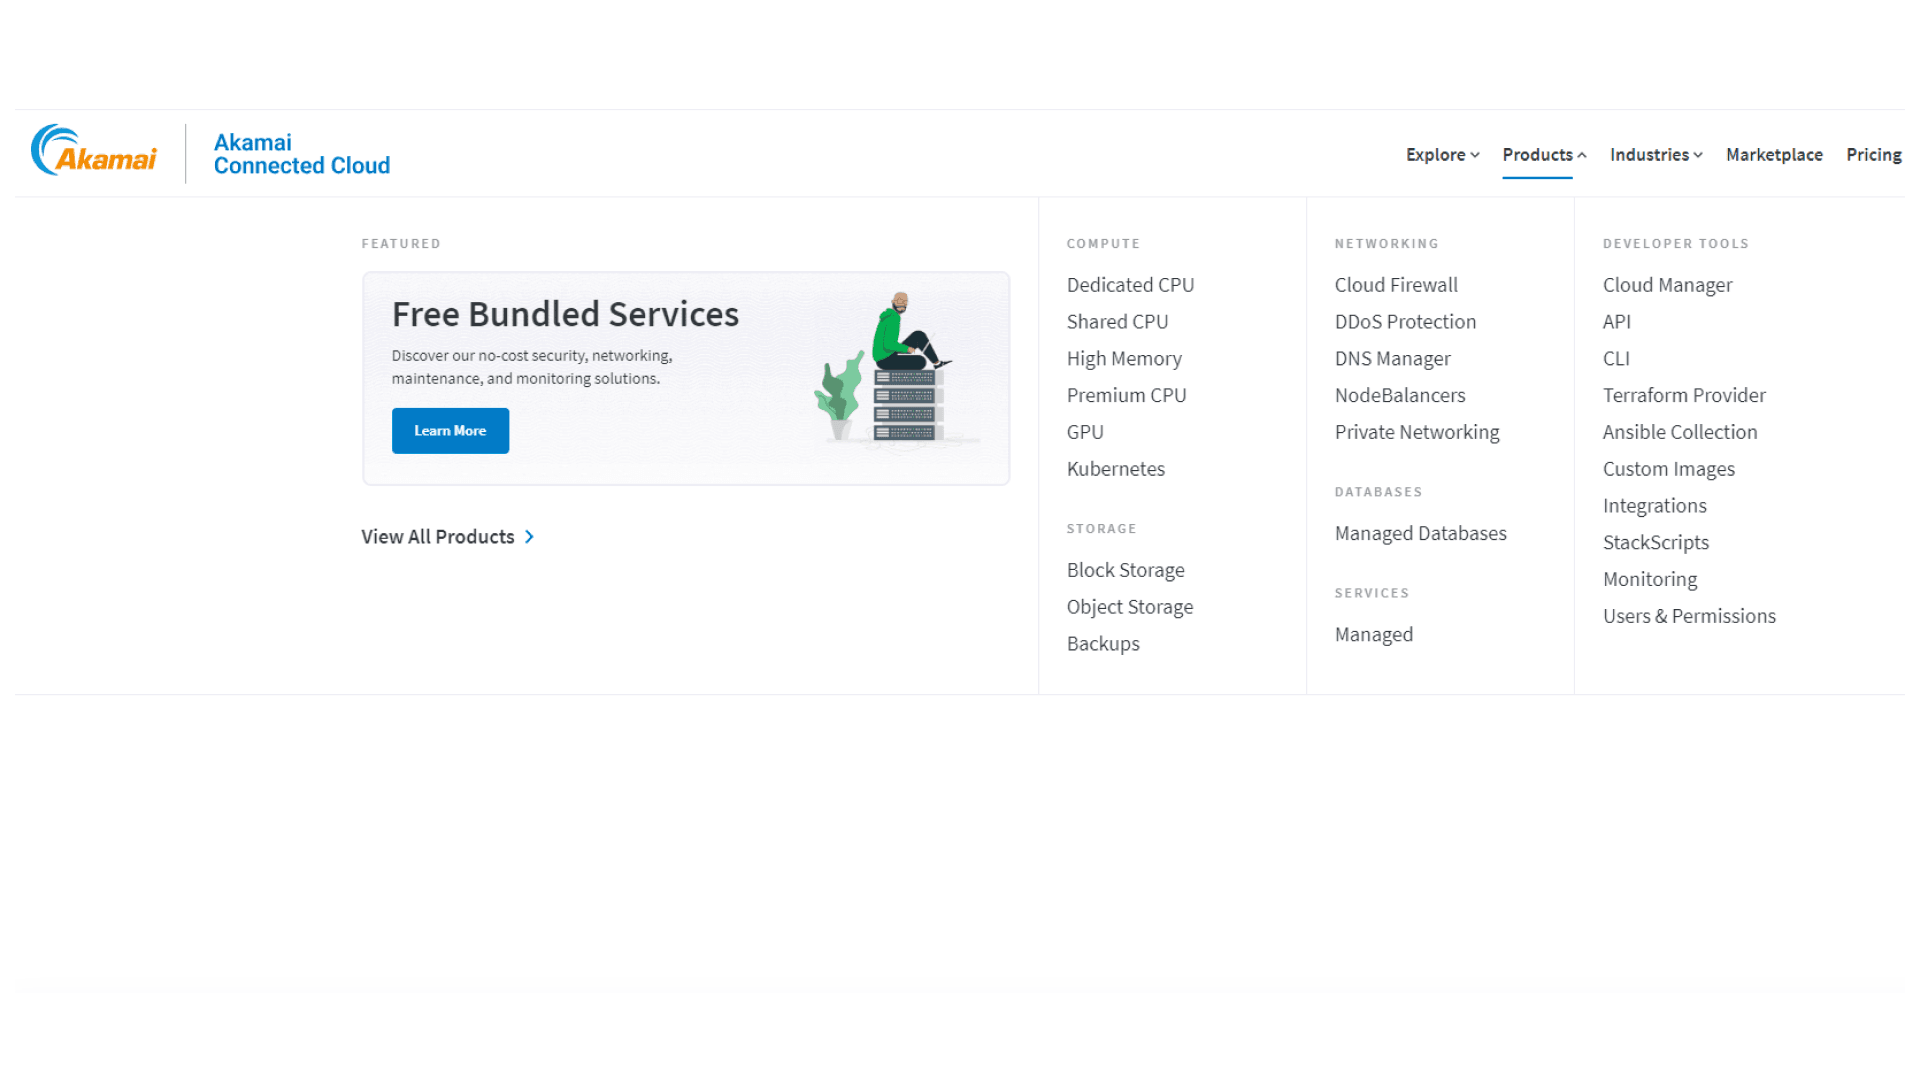Open High Memory product page
Image resolution: width=1920 pixels, height=1080 pixels.
point(1124,359)
